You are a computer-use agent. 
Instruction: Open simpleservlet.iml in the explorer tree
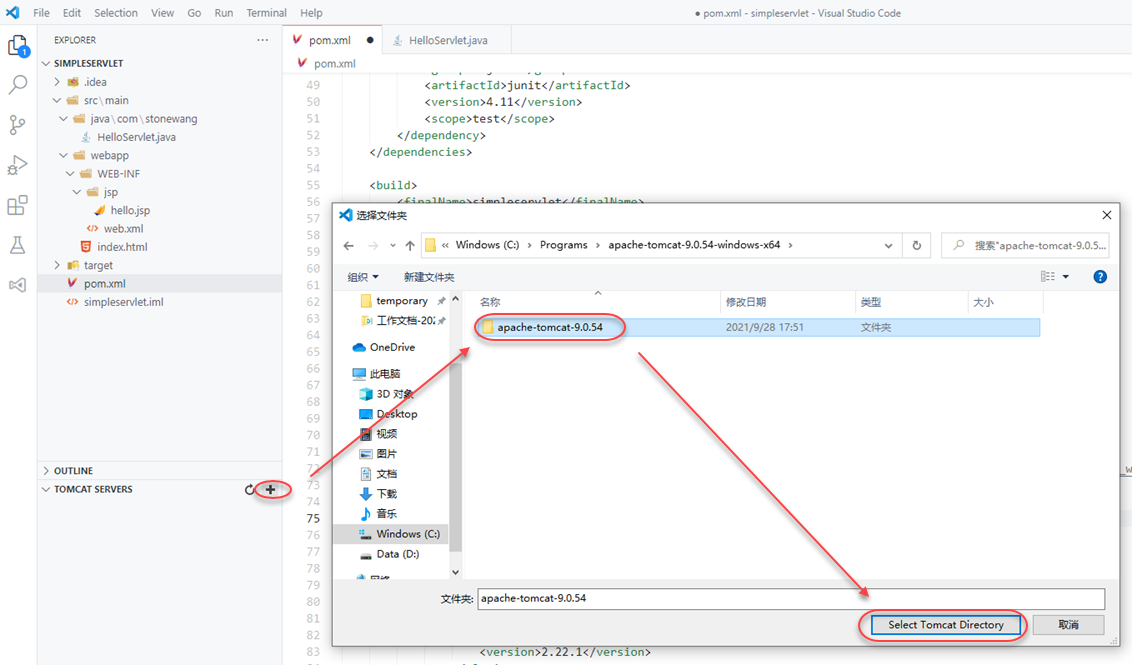[x=123, y=302]
